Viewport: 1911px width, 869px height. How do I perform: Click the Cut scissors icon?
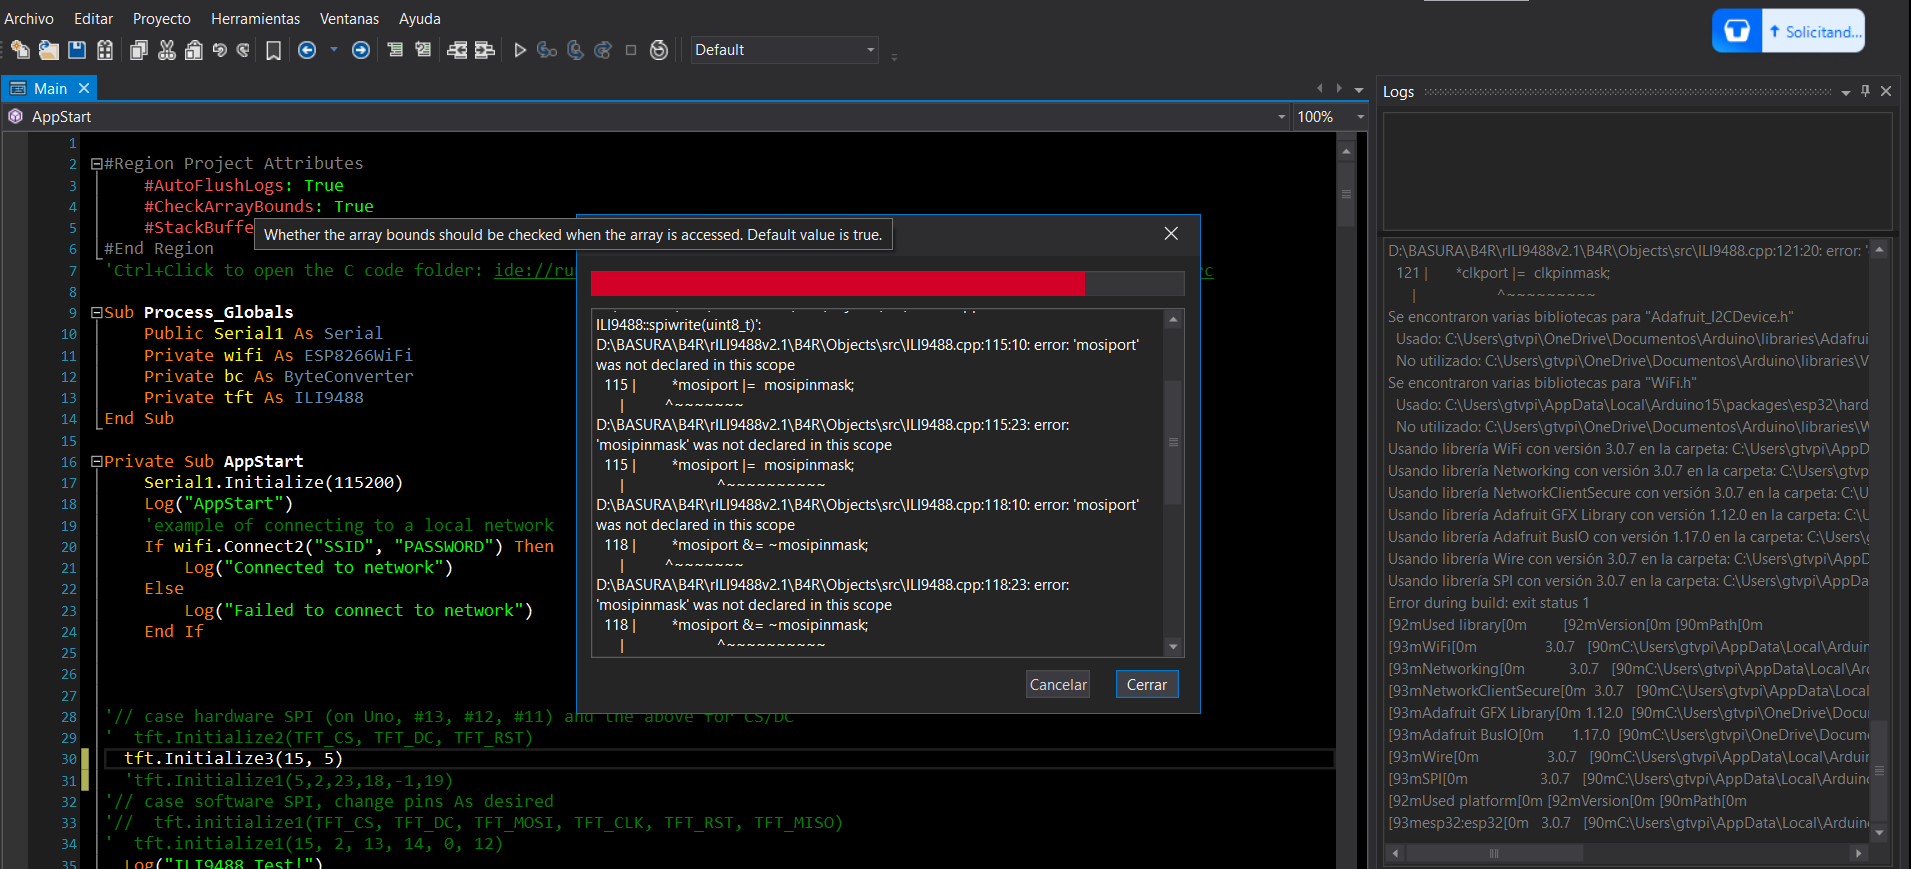tap(167, 50)
